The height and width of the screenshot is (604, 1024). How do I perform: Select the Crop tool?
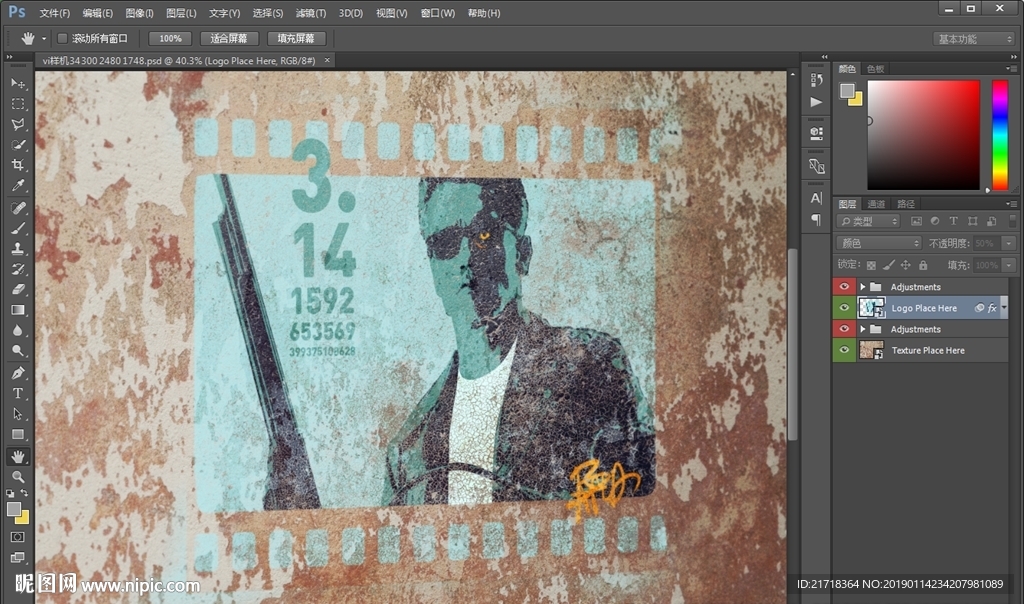pos(18,165)
